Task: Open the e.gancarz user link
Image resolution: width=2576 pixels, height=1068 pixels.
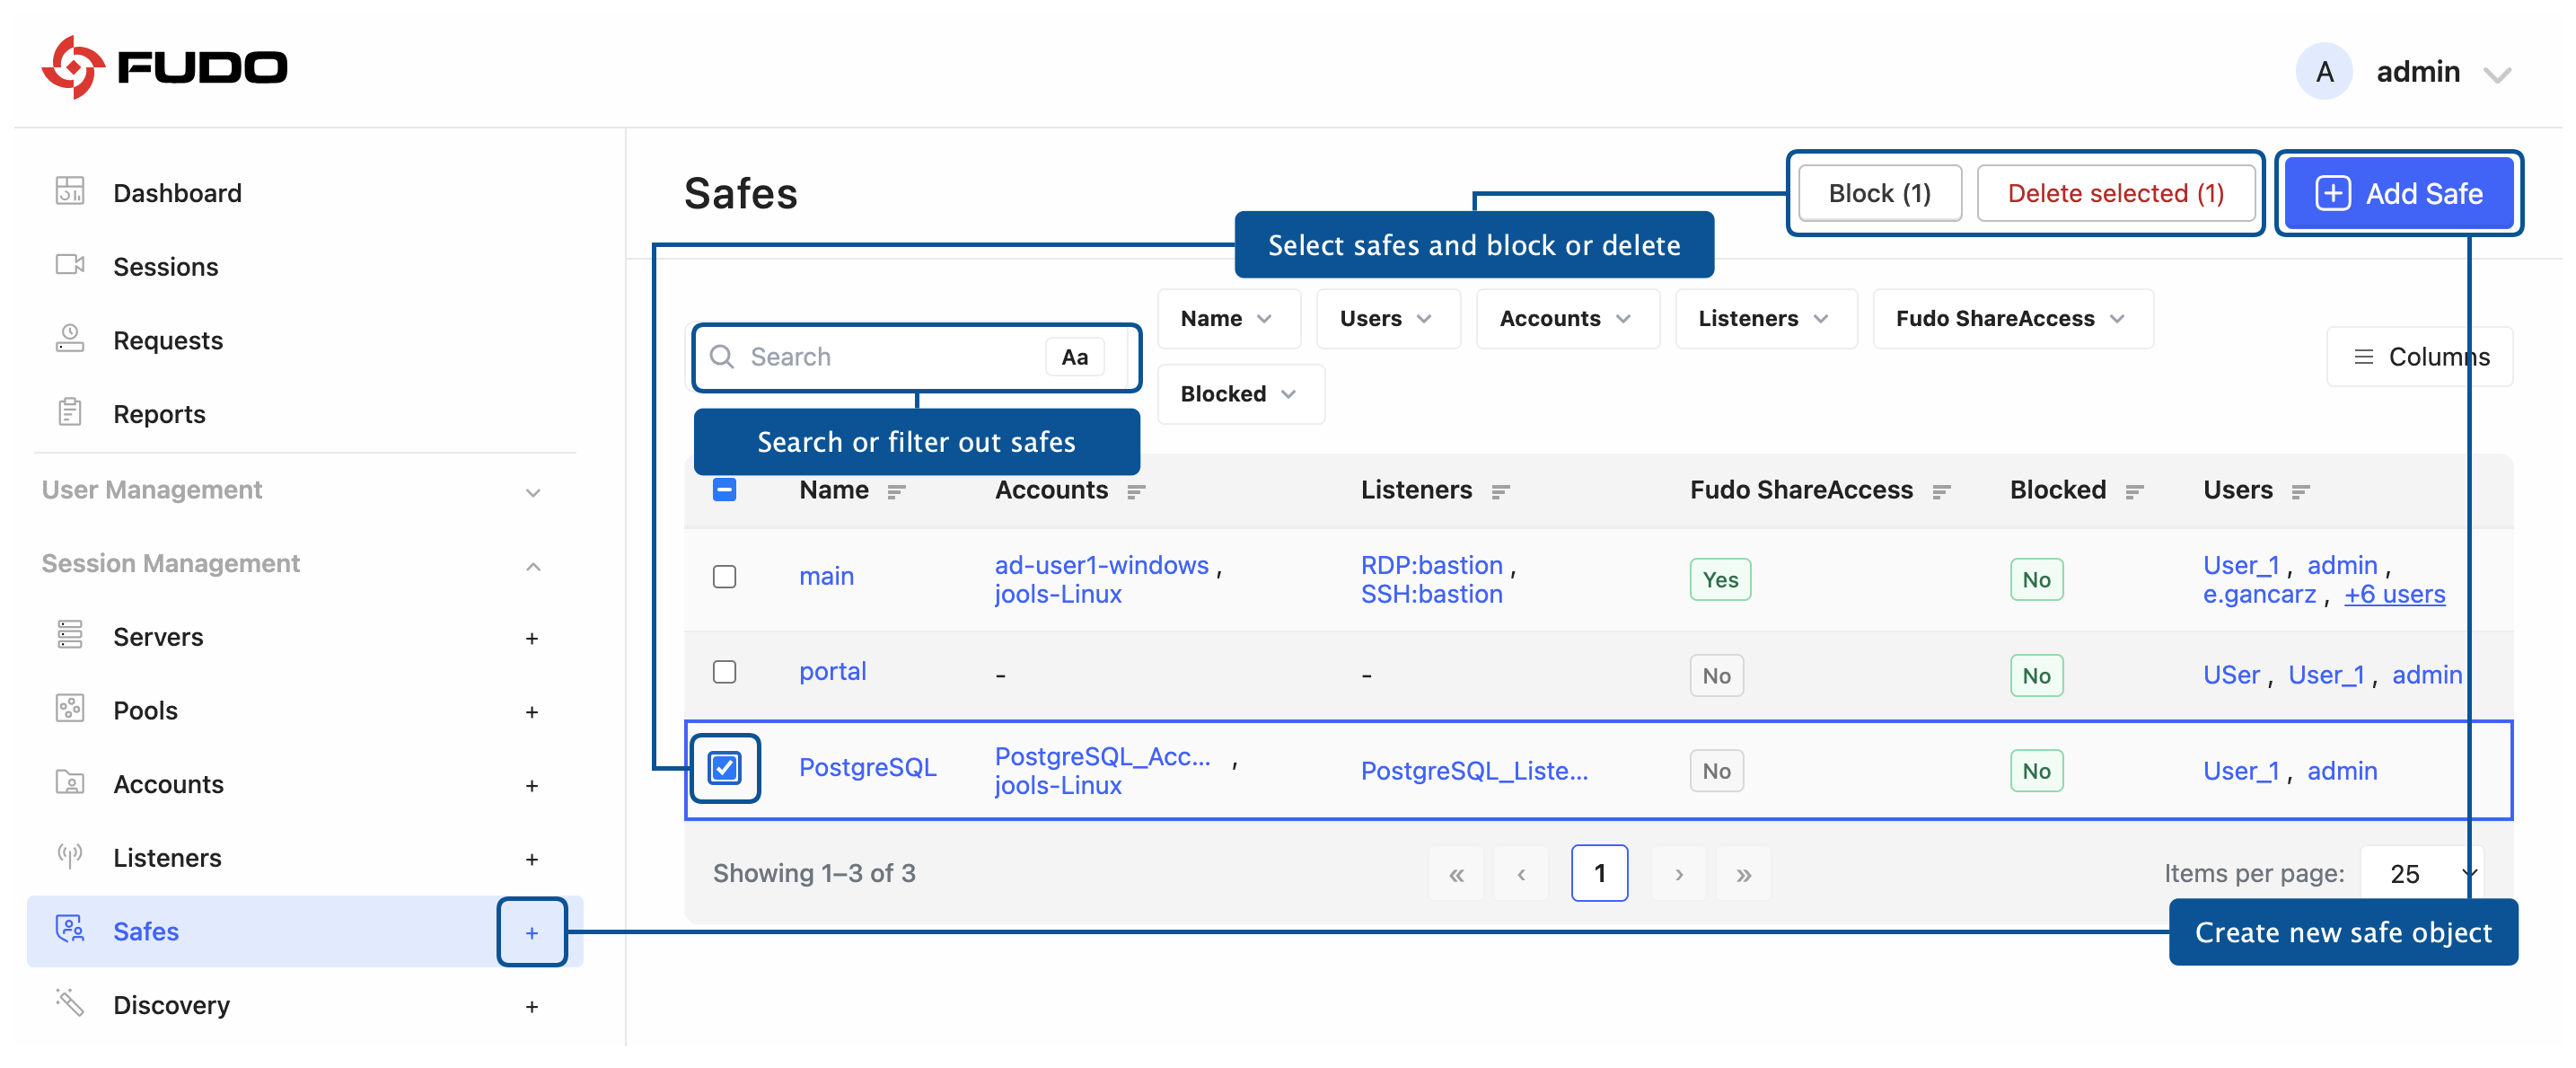Action: tap(2258, 595)
